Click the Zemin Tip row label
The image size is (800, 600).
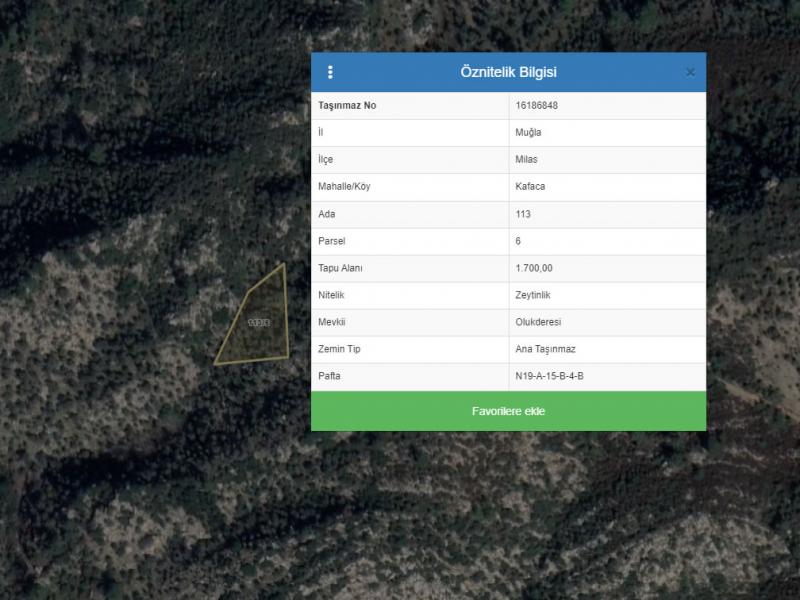(x=339, y=349)
